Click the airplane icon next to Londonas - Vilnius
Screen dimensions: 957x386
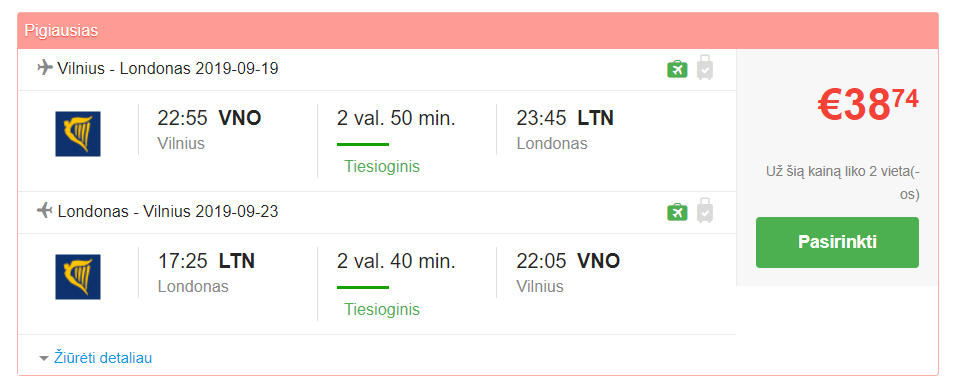[x=45, y=211]
